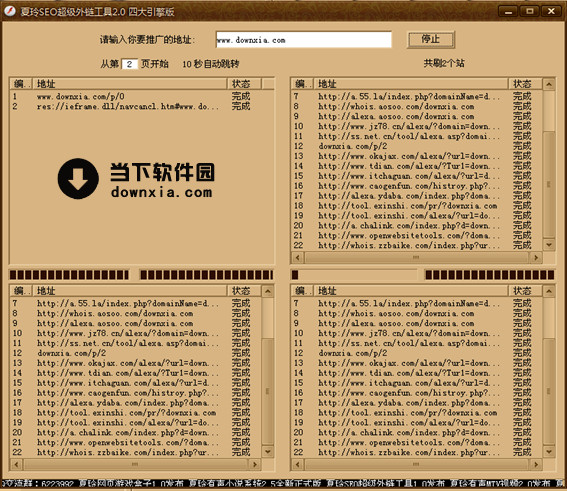Select row www.downxia.com/p/0 in top-left list
Viewport: 567px width, 491px height.
(x=135, y=97)
